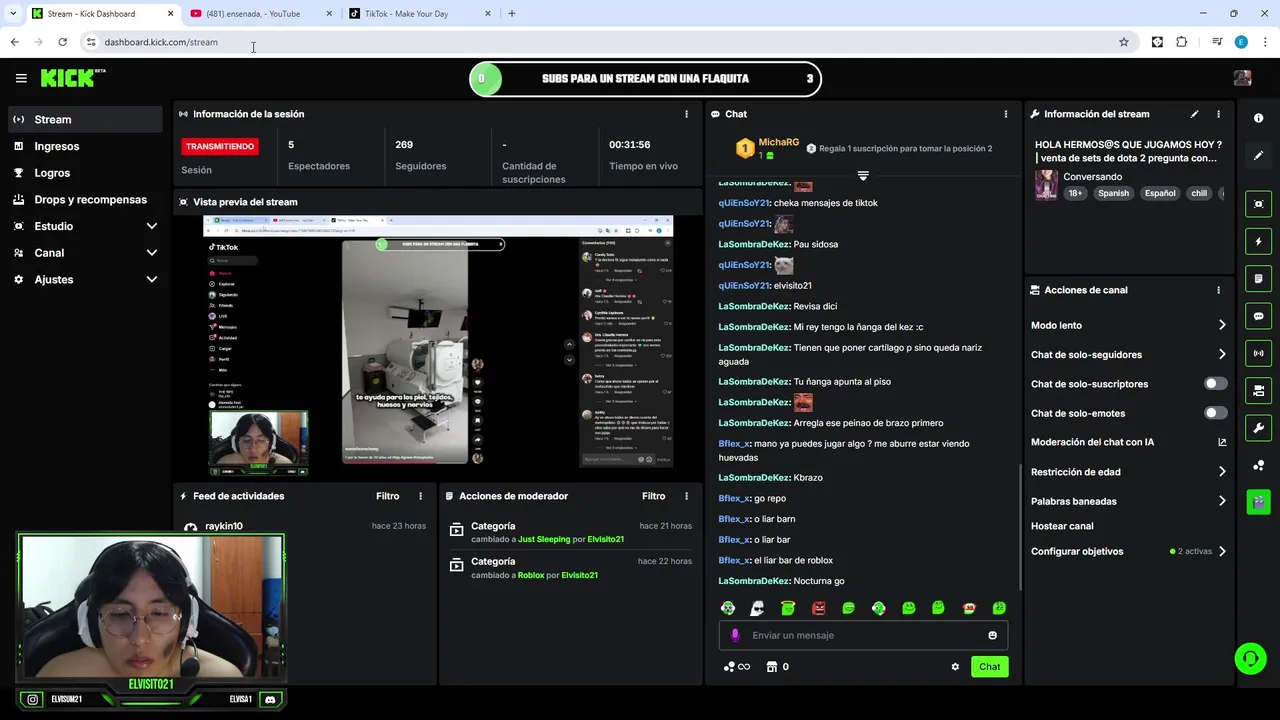This screenshot has width=1280, height=720.
Task: Click the broadcast signal icon in right toolbar
Action: click(1258, 353)
